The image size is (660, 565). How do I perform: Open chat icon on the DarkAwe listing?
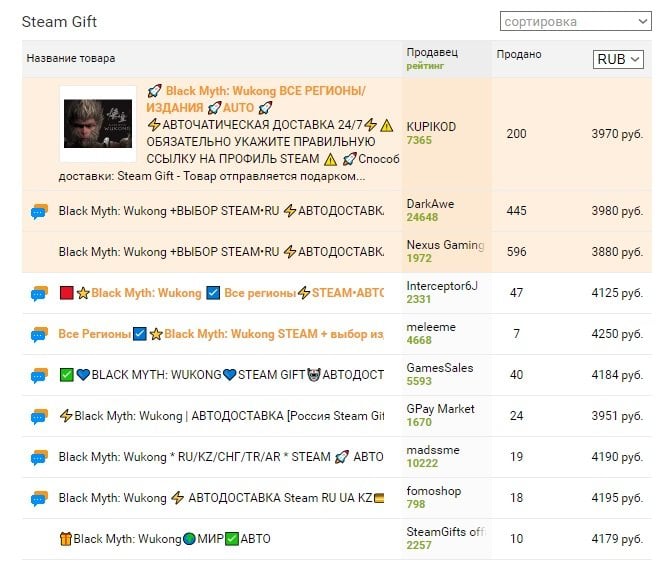point(39,211)
